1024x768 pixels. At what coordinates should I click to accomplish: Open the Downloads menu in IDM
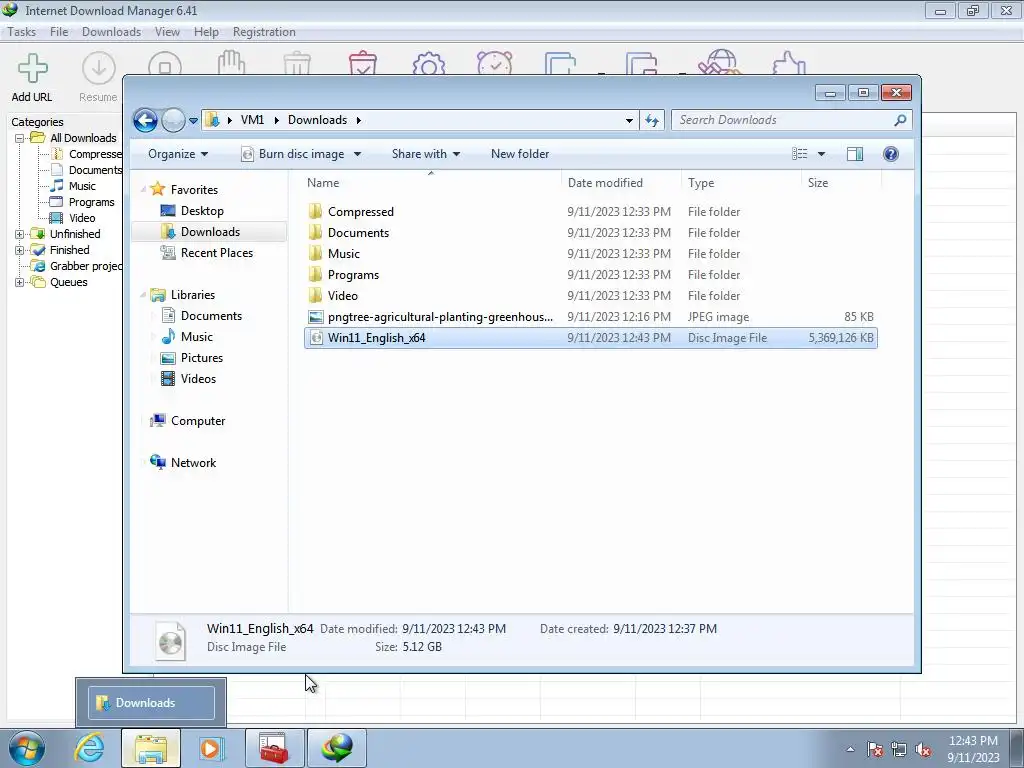[111, 32]
